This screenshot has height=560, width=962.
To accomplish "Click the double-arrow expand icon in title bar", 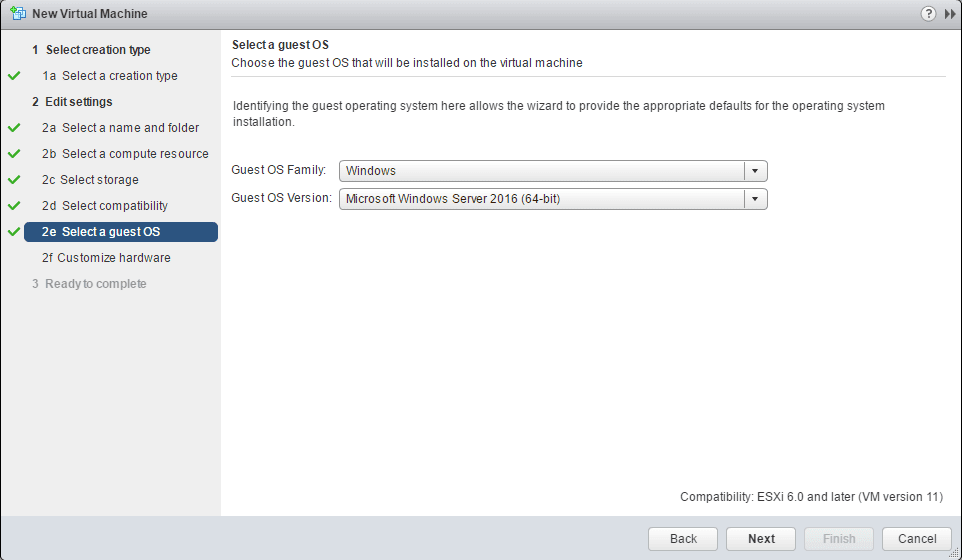I will 950,13.
